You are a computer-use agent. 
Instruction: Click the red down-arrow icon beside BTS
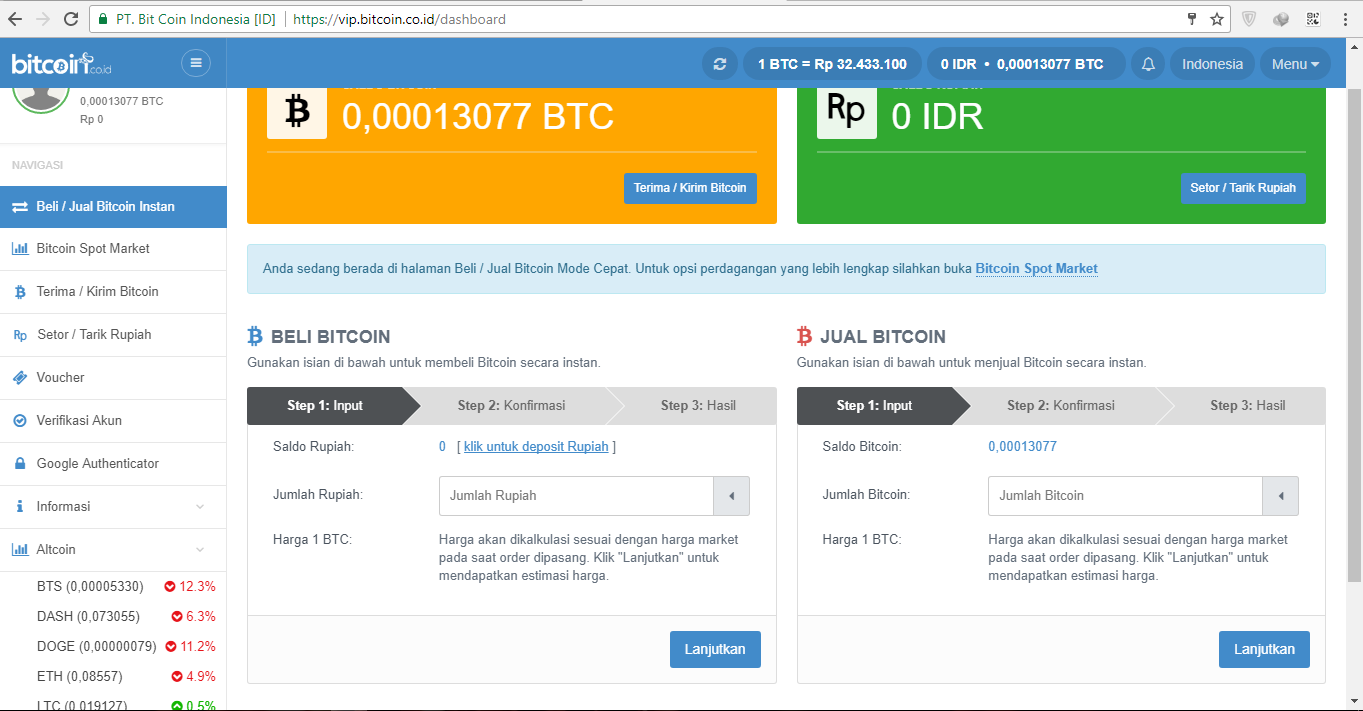click(x=170, y=587)
